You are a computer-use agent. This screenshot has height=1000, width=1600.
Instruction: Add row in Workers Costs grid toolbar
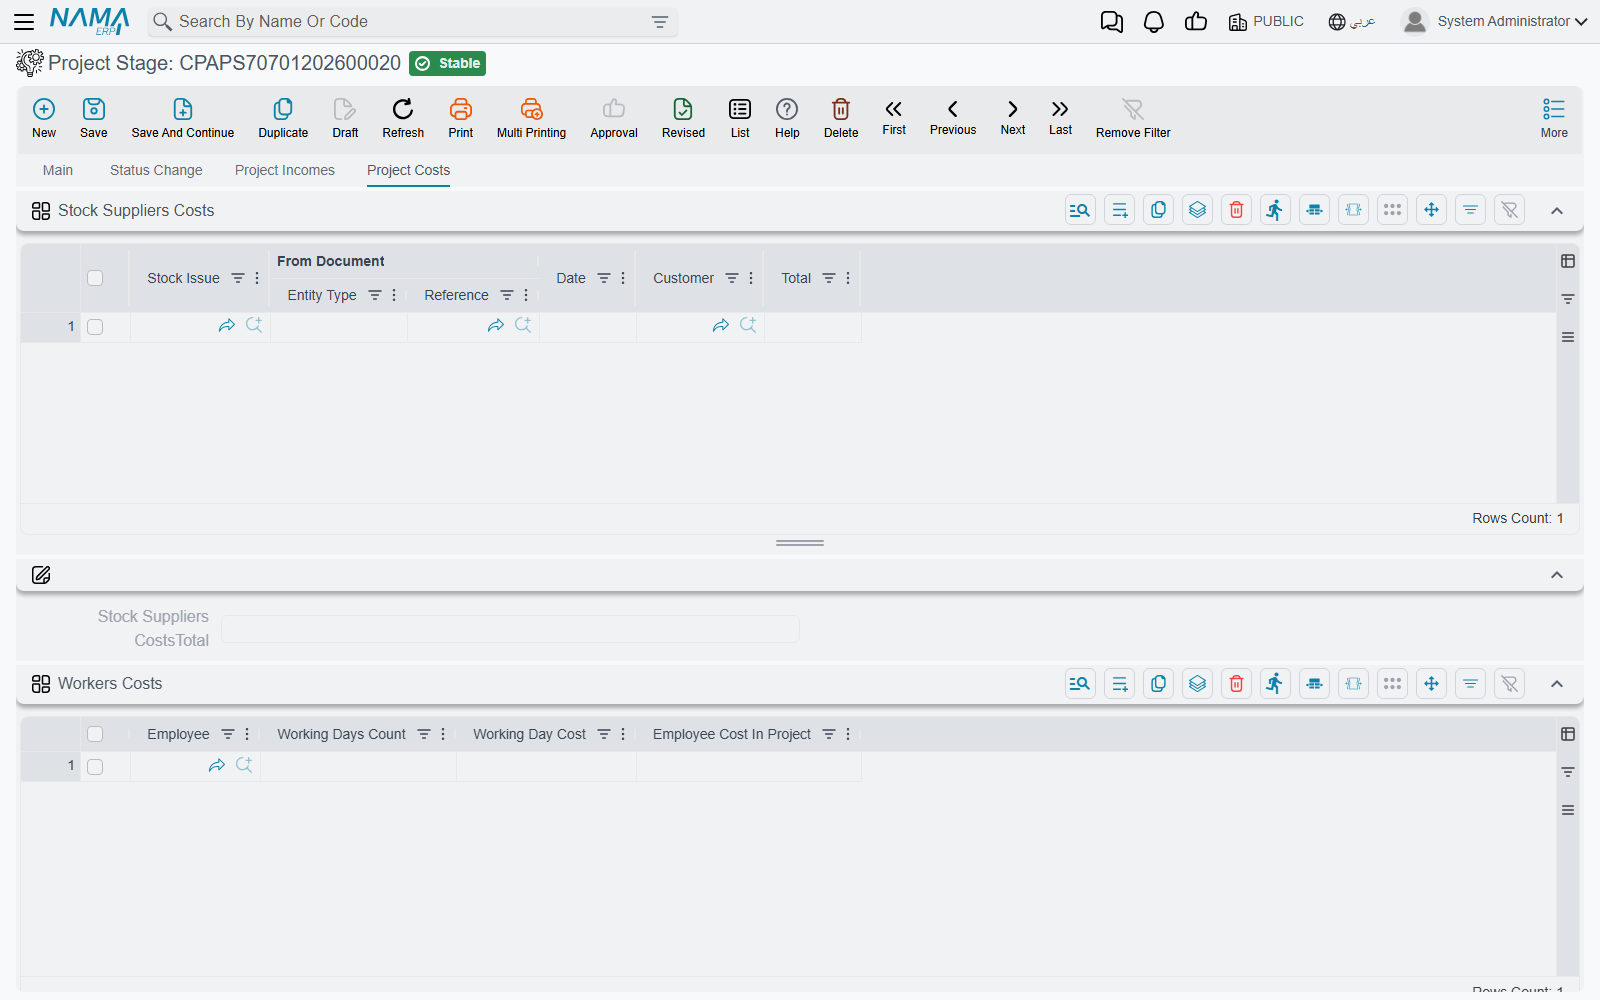coord(1119,683)
